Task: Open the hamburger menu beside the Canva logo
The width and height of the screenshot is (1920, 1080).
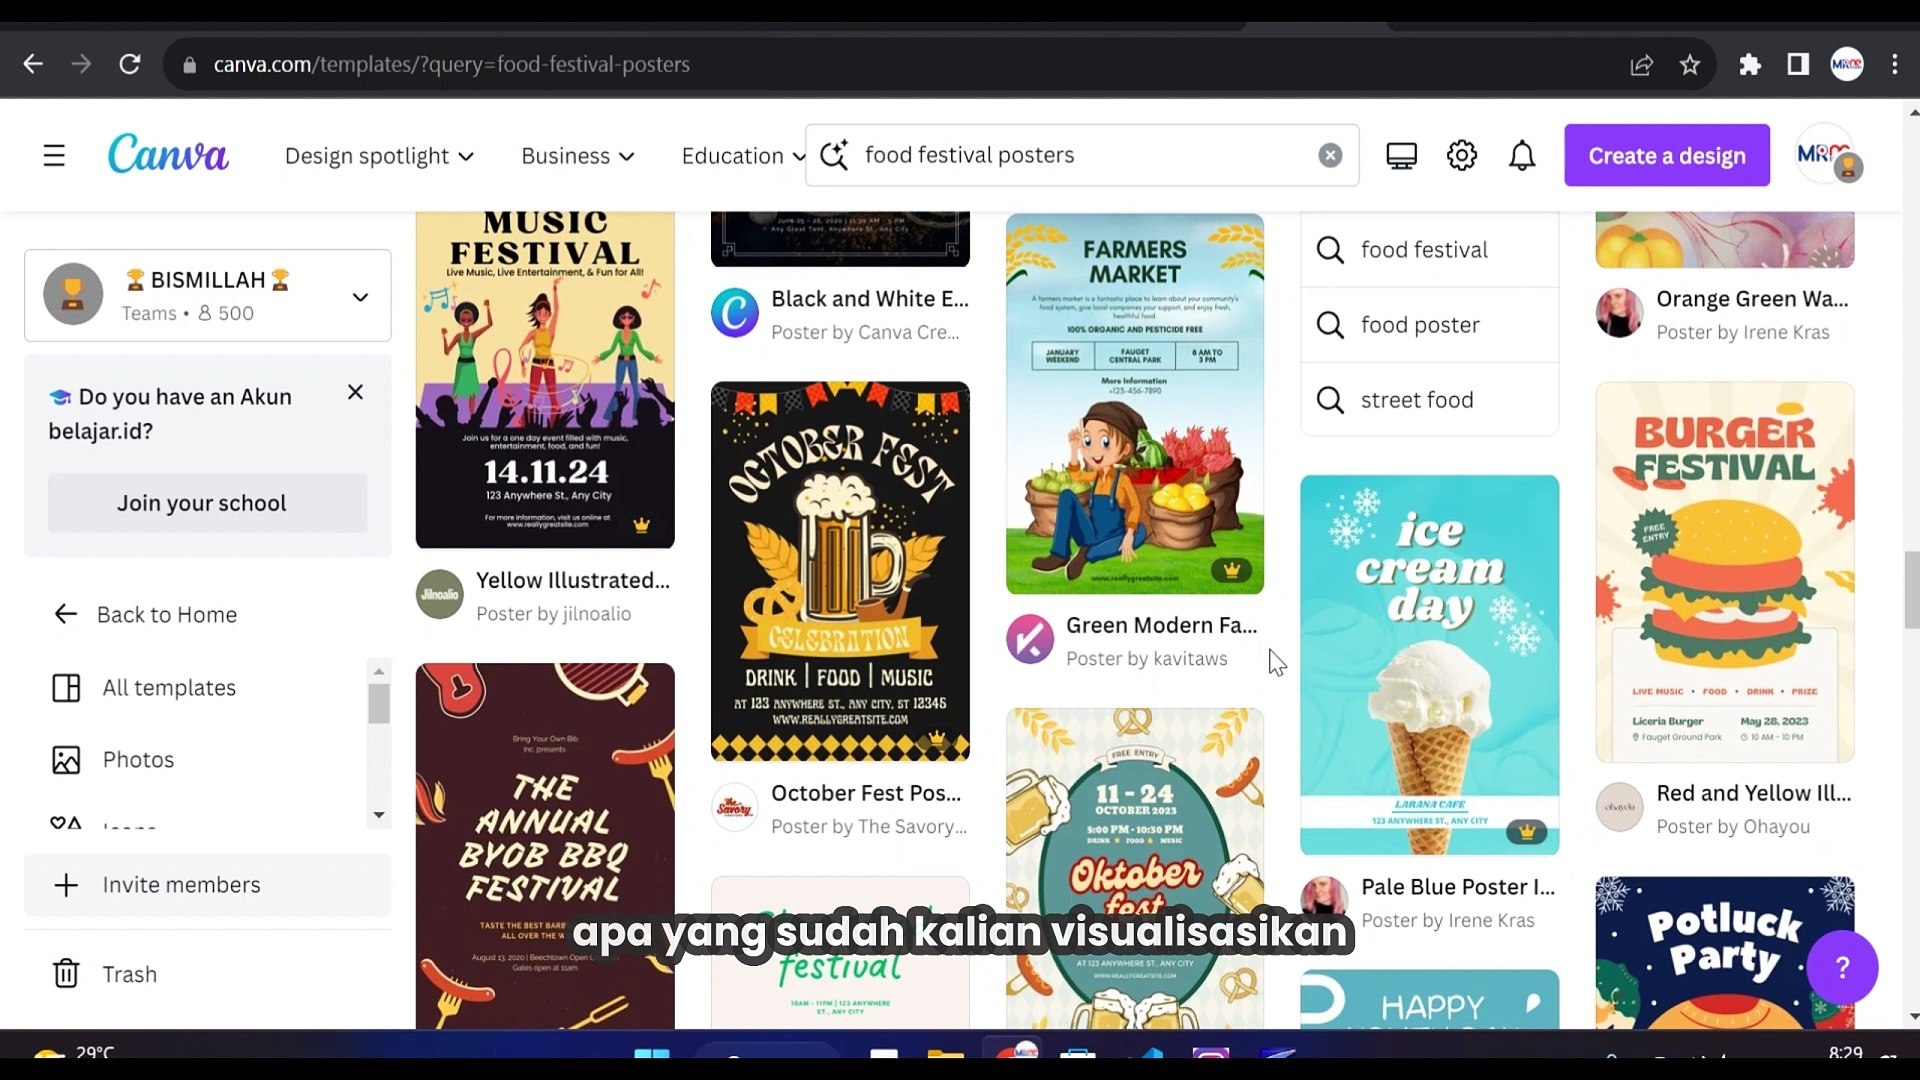Action: pyautogui.click(x=53, y=155)
